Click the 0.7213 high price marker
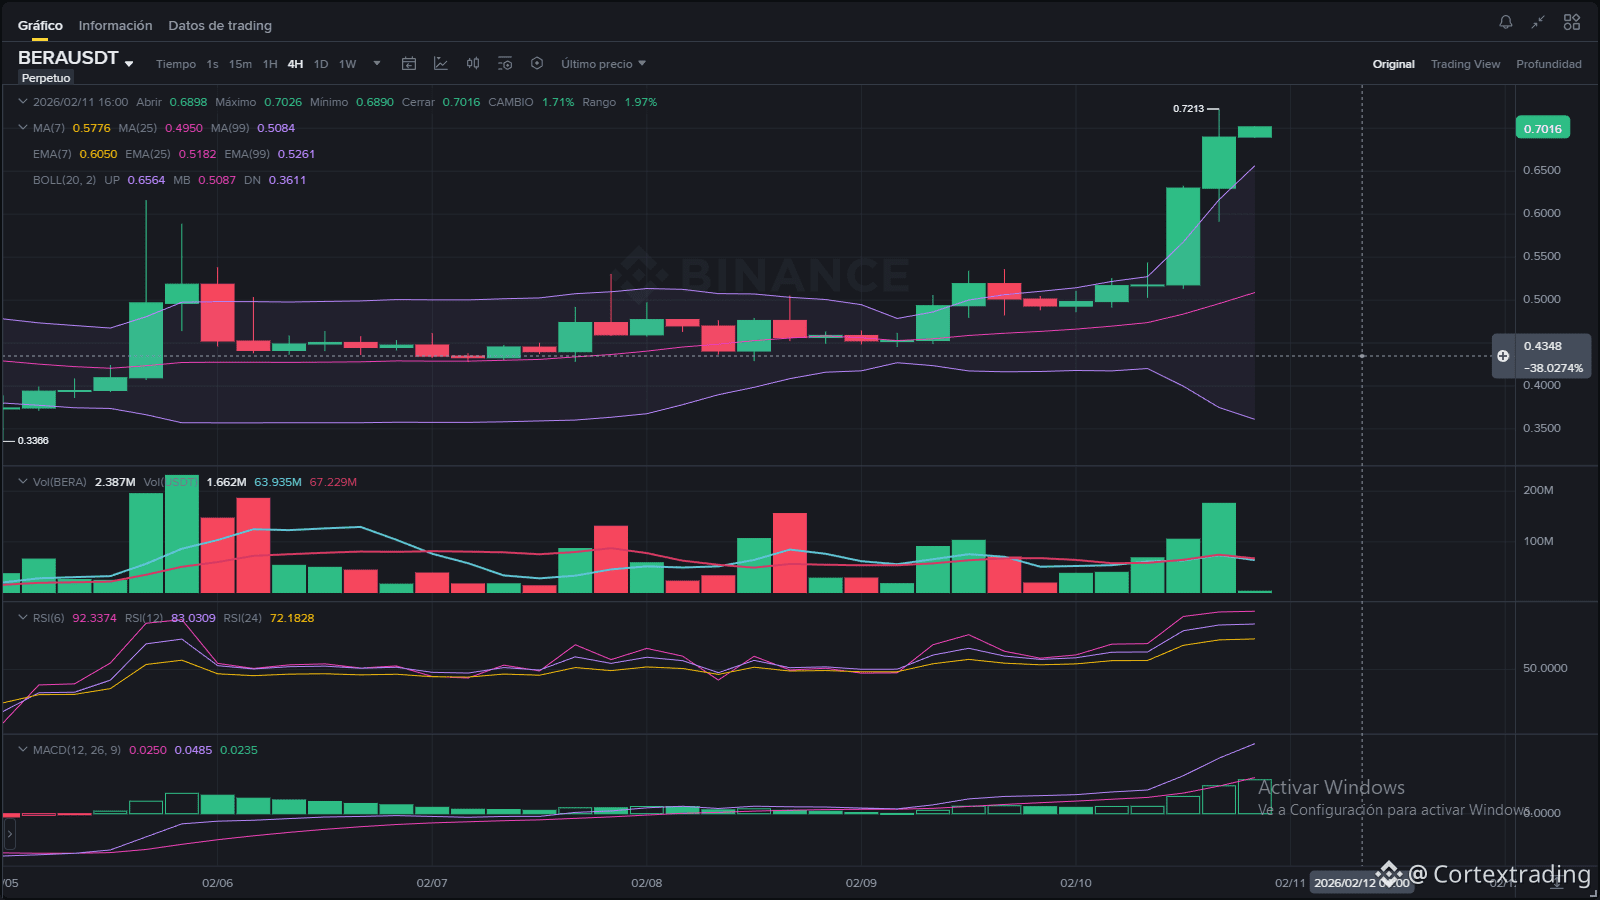Screen dimensions: 1600x900 [1189, 108]
